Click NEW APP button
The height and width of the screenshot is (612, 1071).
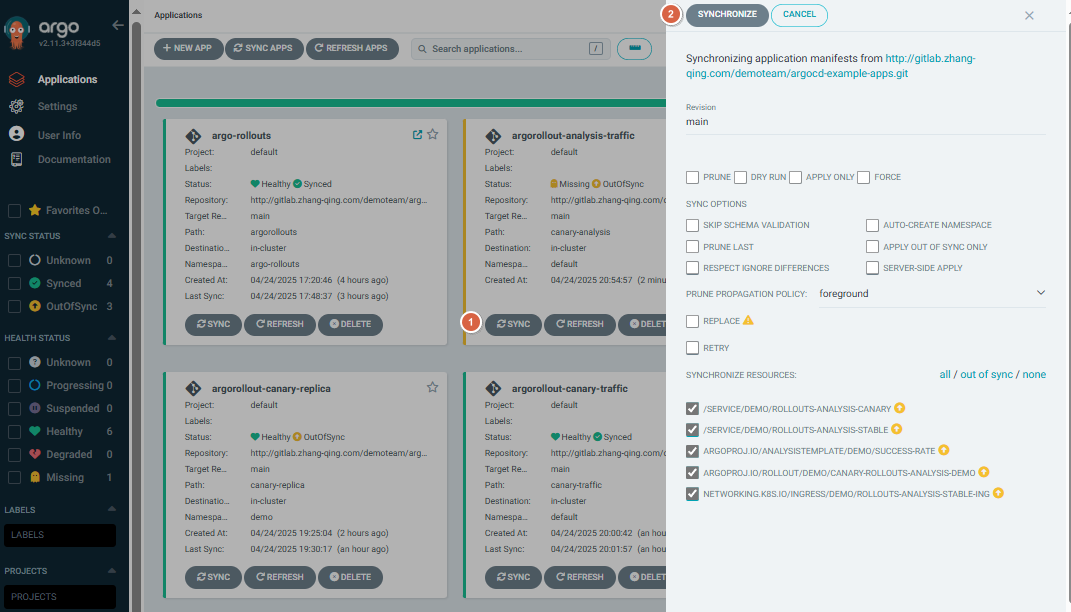pos(188,48)
